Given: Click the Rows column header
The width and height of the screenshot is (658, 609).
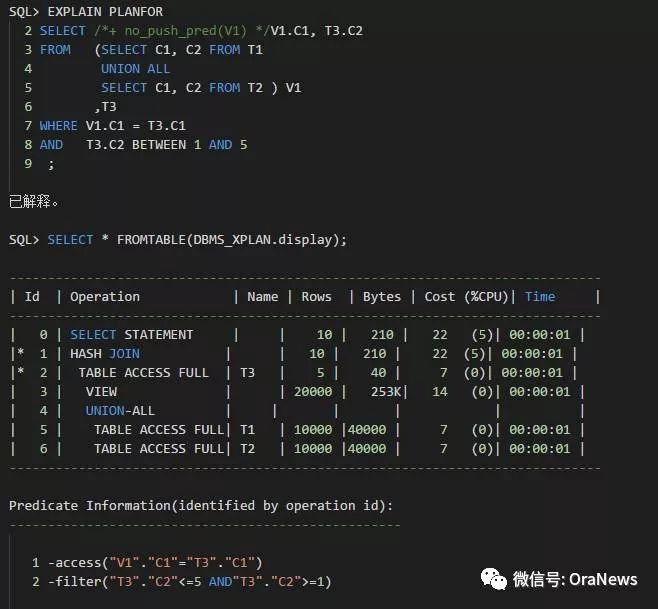Looking at the screenshot, I should [316, 297].
